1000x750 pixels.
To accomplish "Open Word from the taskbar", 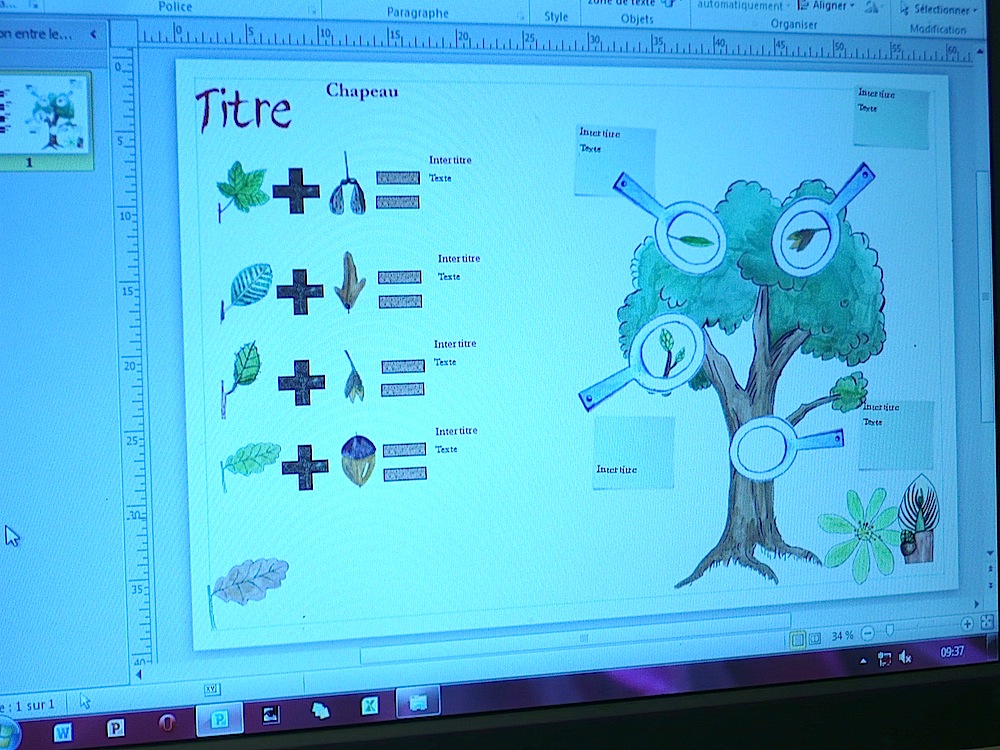I will click(x=62, y=733).
